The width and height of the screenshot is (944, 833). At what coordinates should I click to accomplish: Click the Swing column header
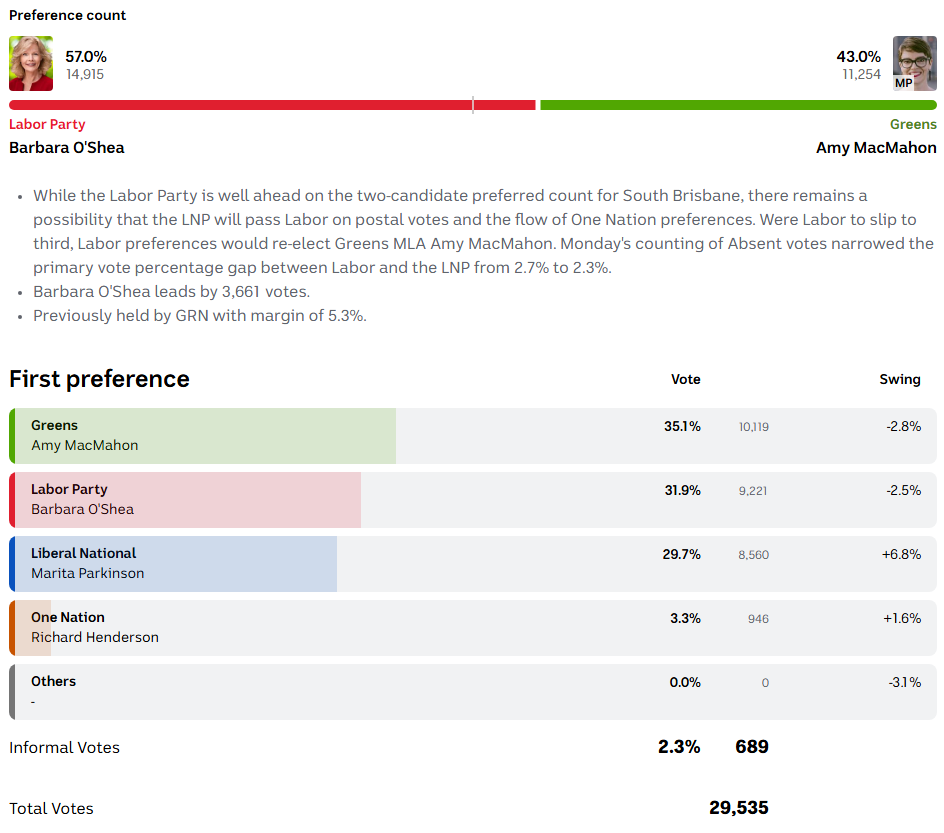(900, 380)
